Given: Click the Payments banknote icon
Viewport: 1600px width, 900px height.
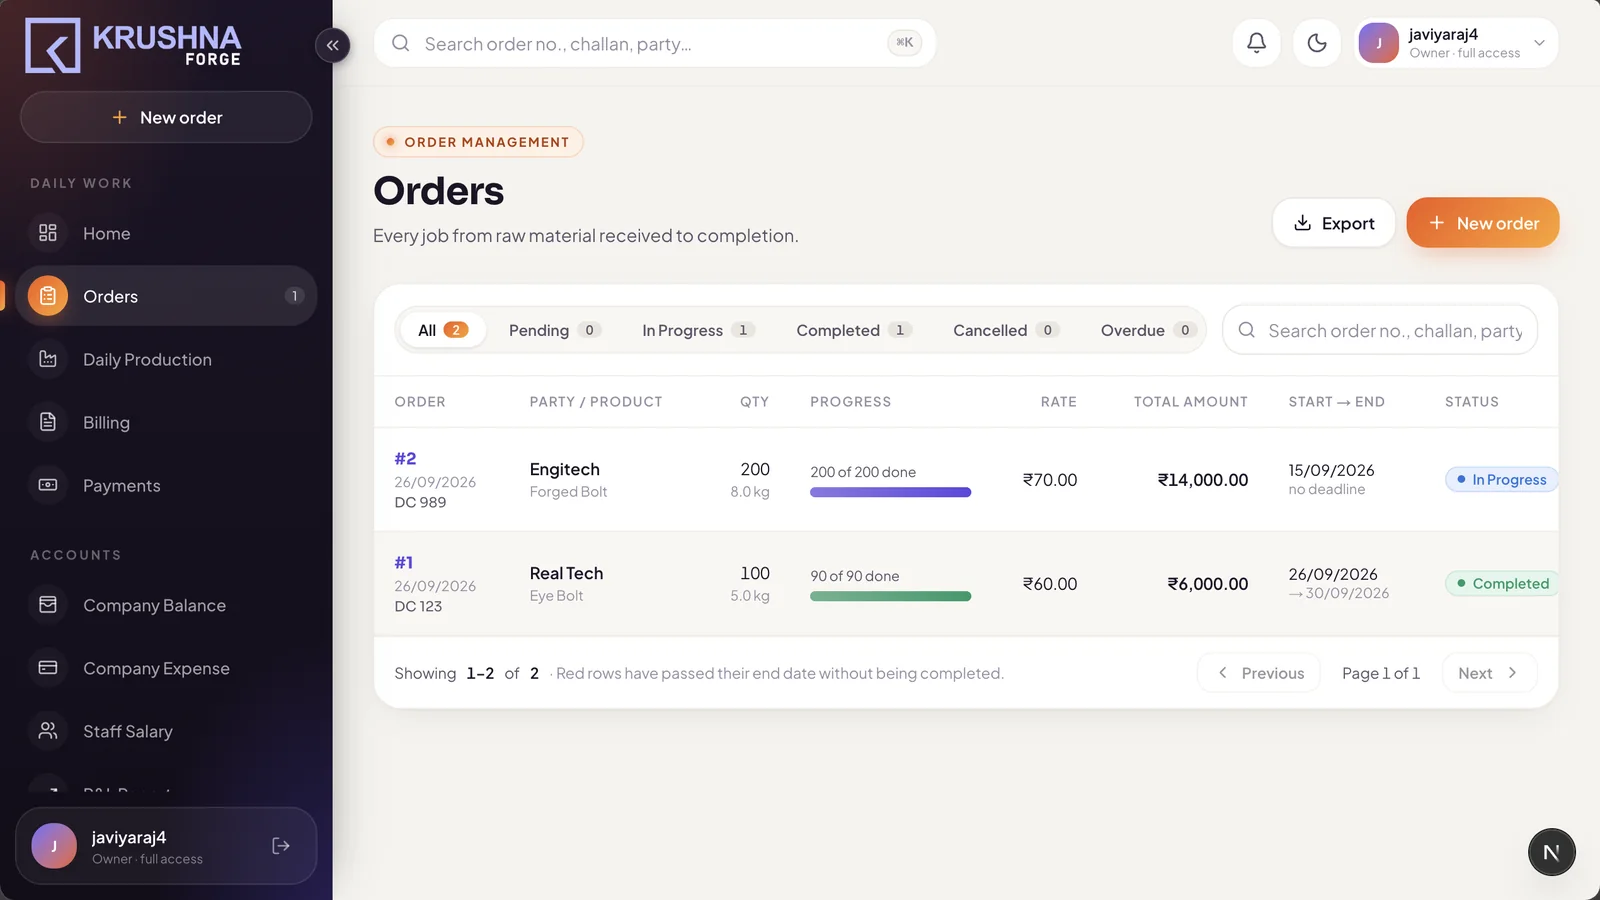Looking at the screenshot, I should coord(48,485).
